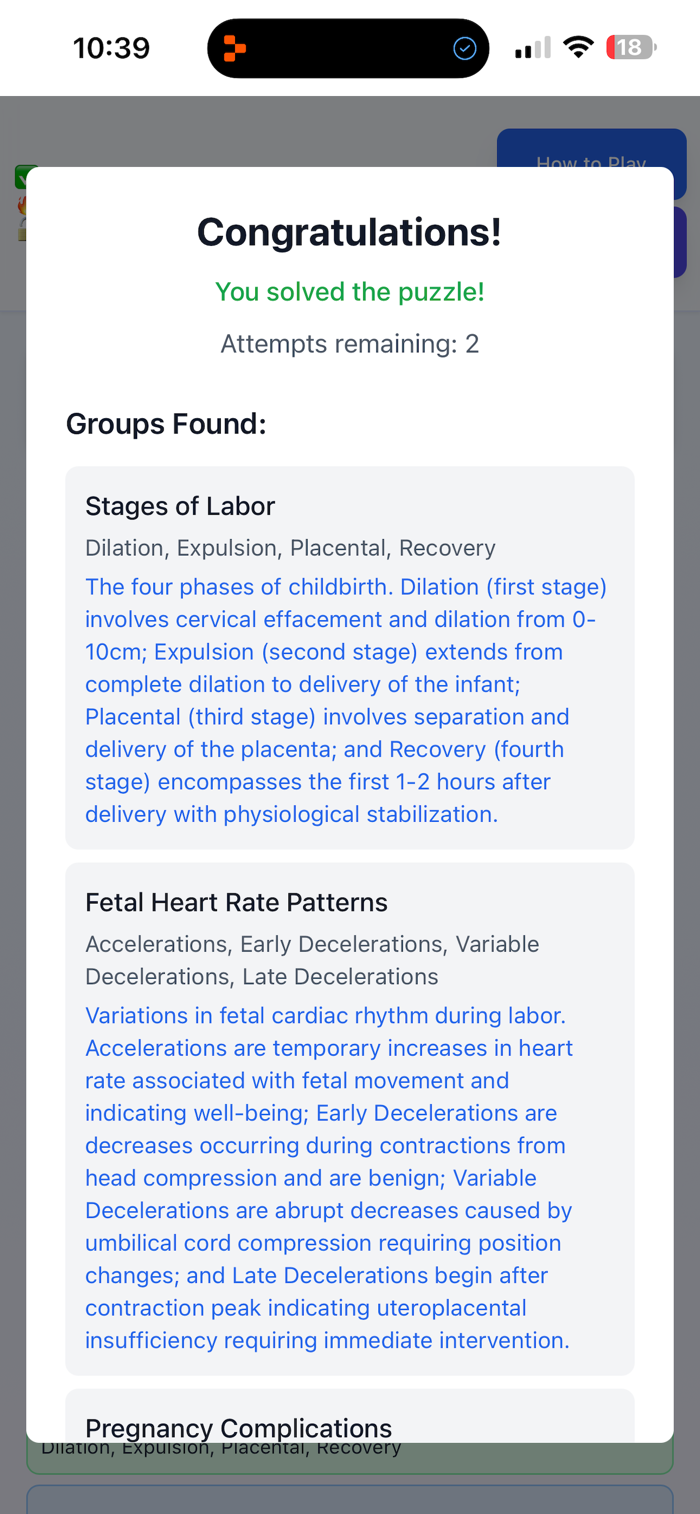Click the purple button below How to Play
This screenshot has width=700, height=1514.
tap(680, 242)
